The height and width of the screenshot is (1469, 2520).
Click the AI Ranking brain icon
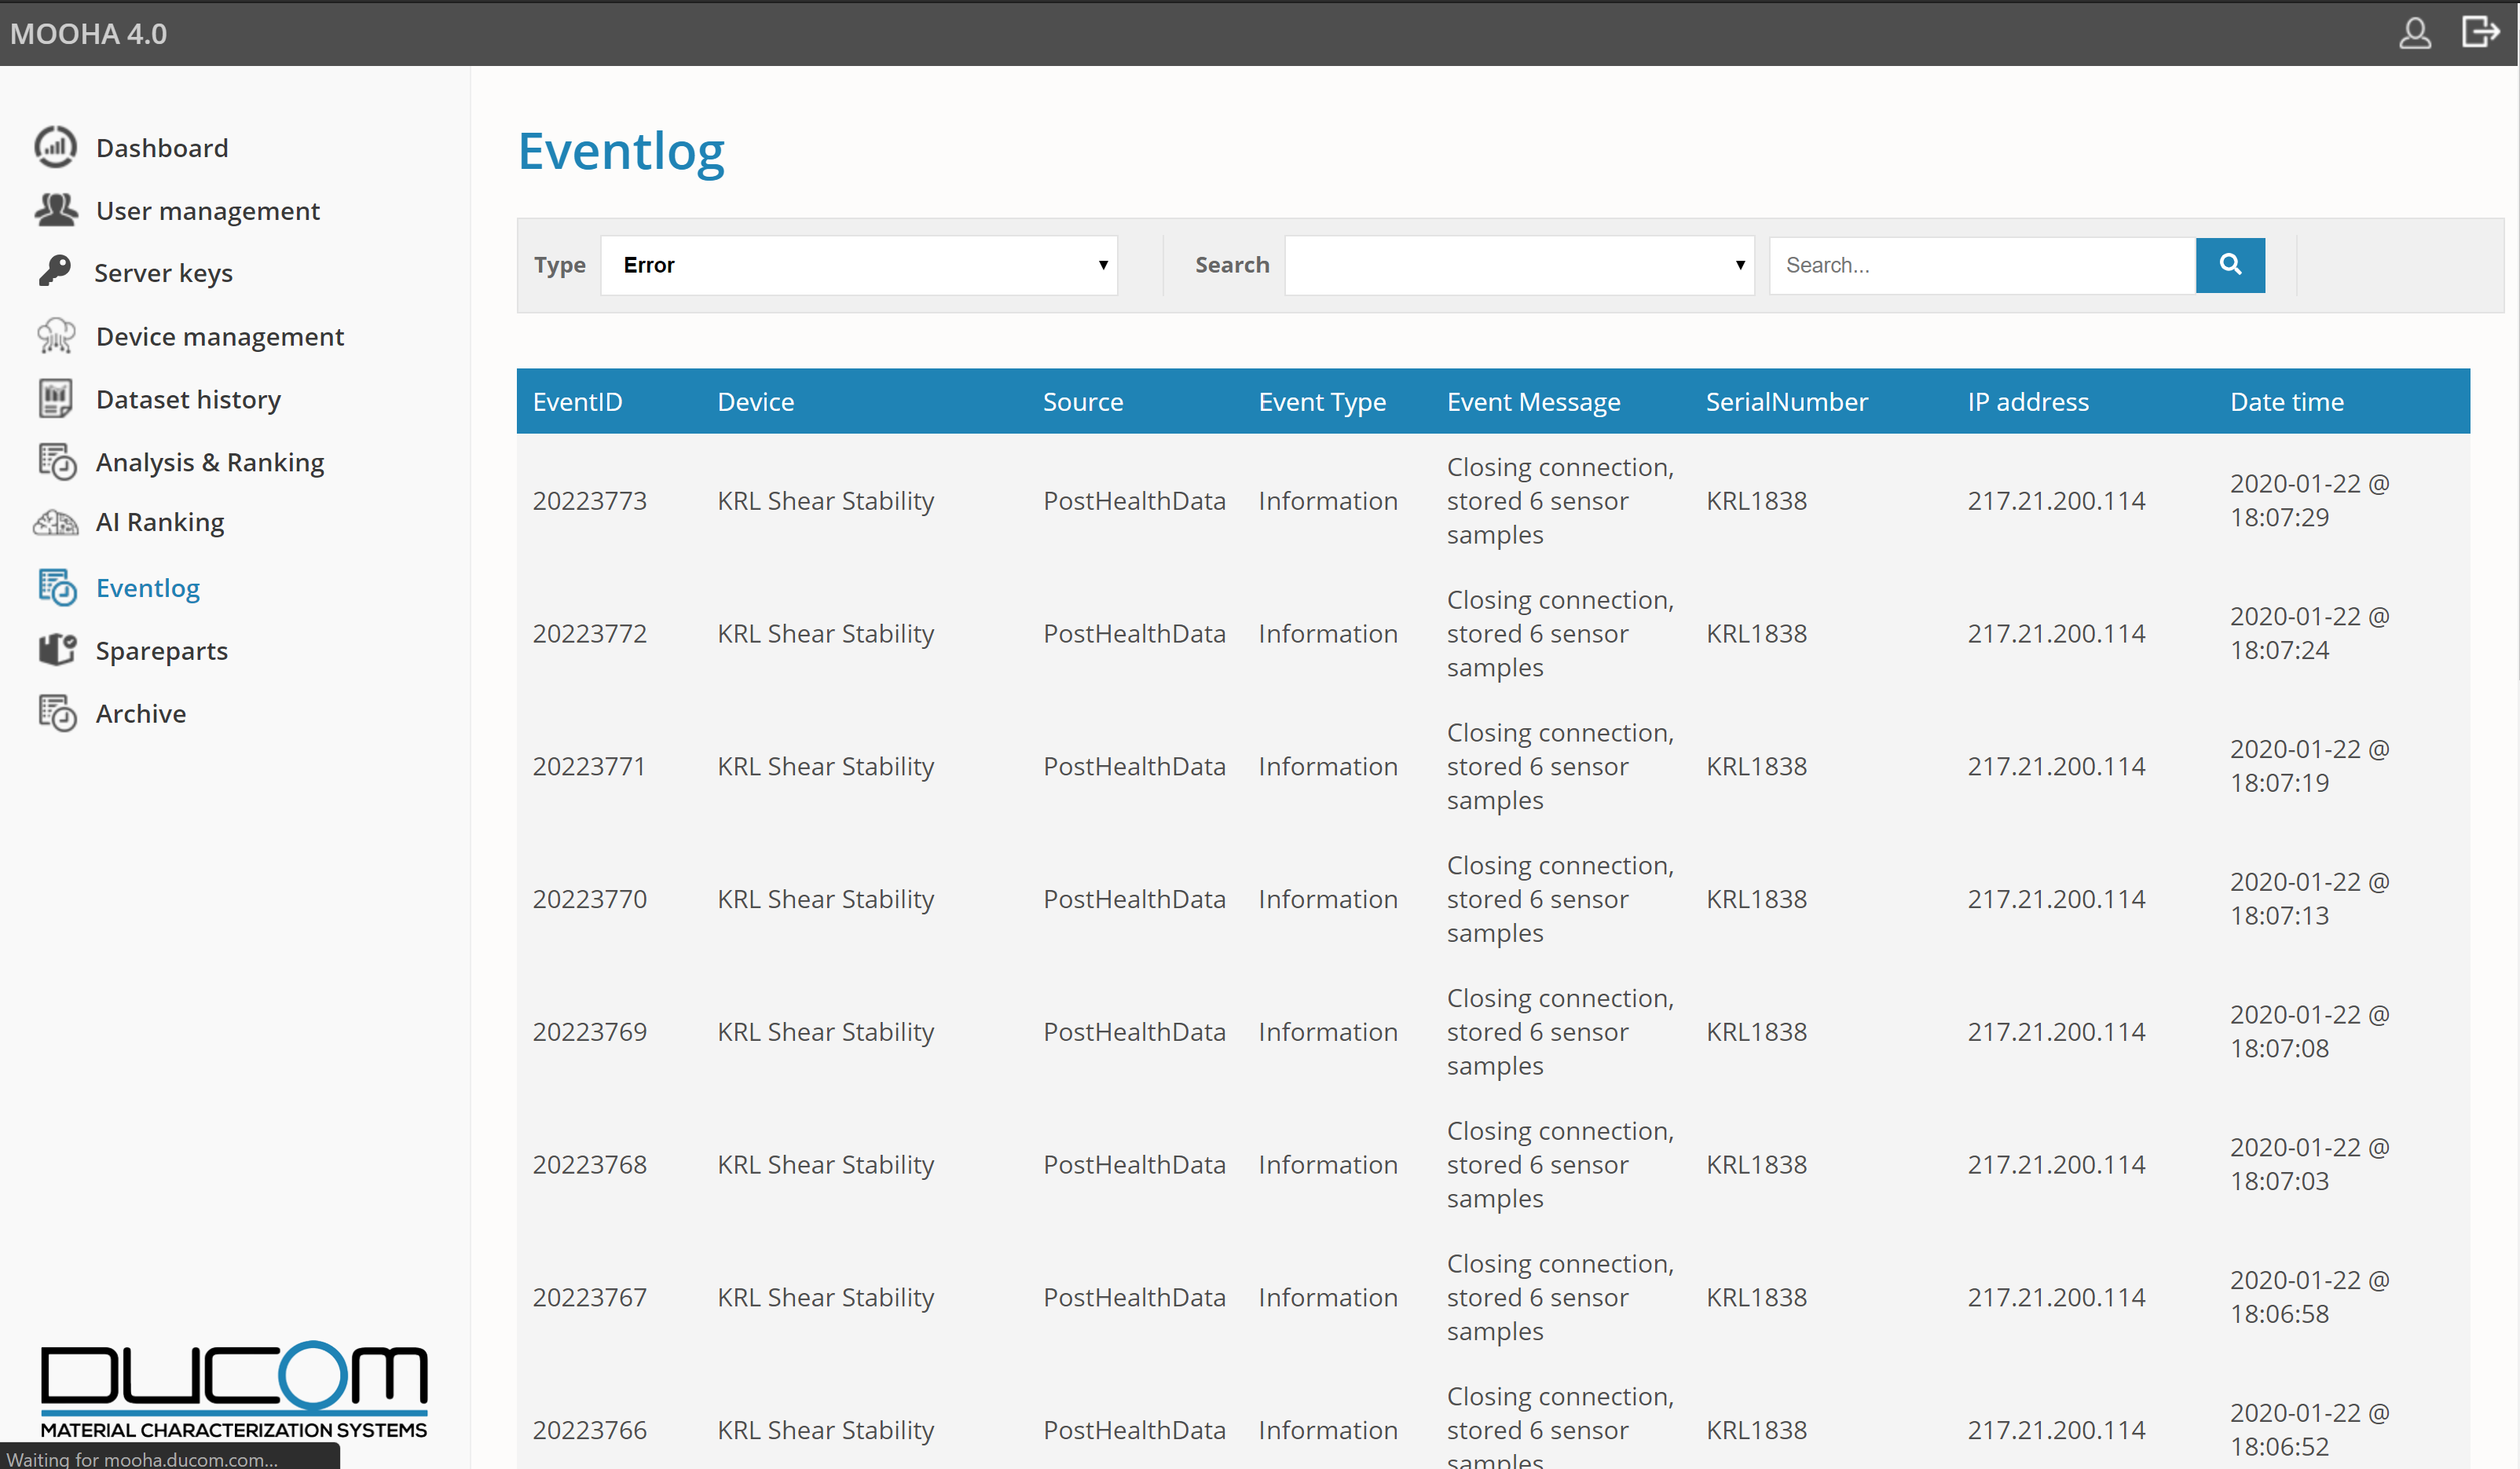click(56, 522)
